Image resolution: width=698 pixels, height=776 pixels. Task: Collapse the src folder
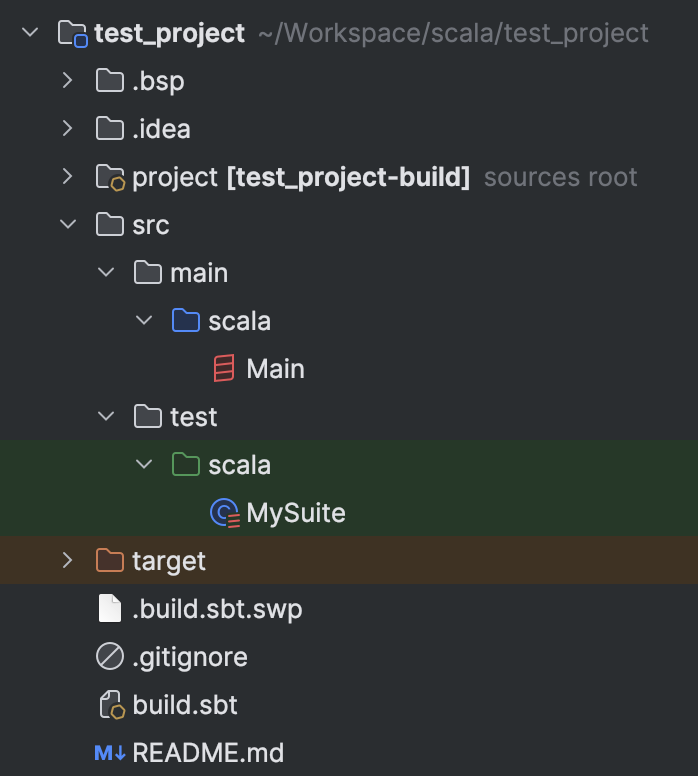[x=68, y=225]
